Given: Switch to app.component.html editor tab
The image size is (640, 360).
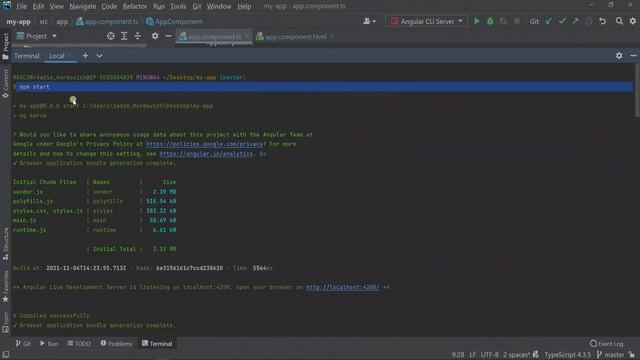Looking at the screenshot, I should pyautogui.click(x=295, y=37).
